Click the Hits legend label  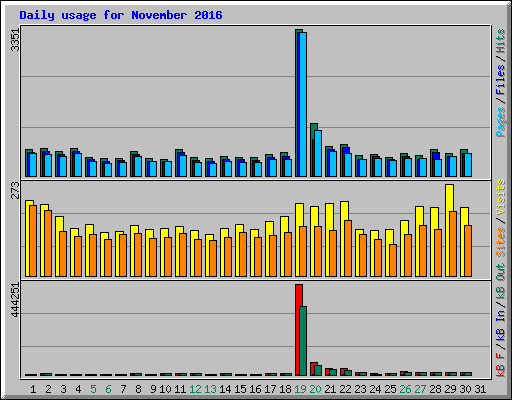pos(500,41)
